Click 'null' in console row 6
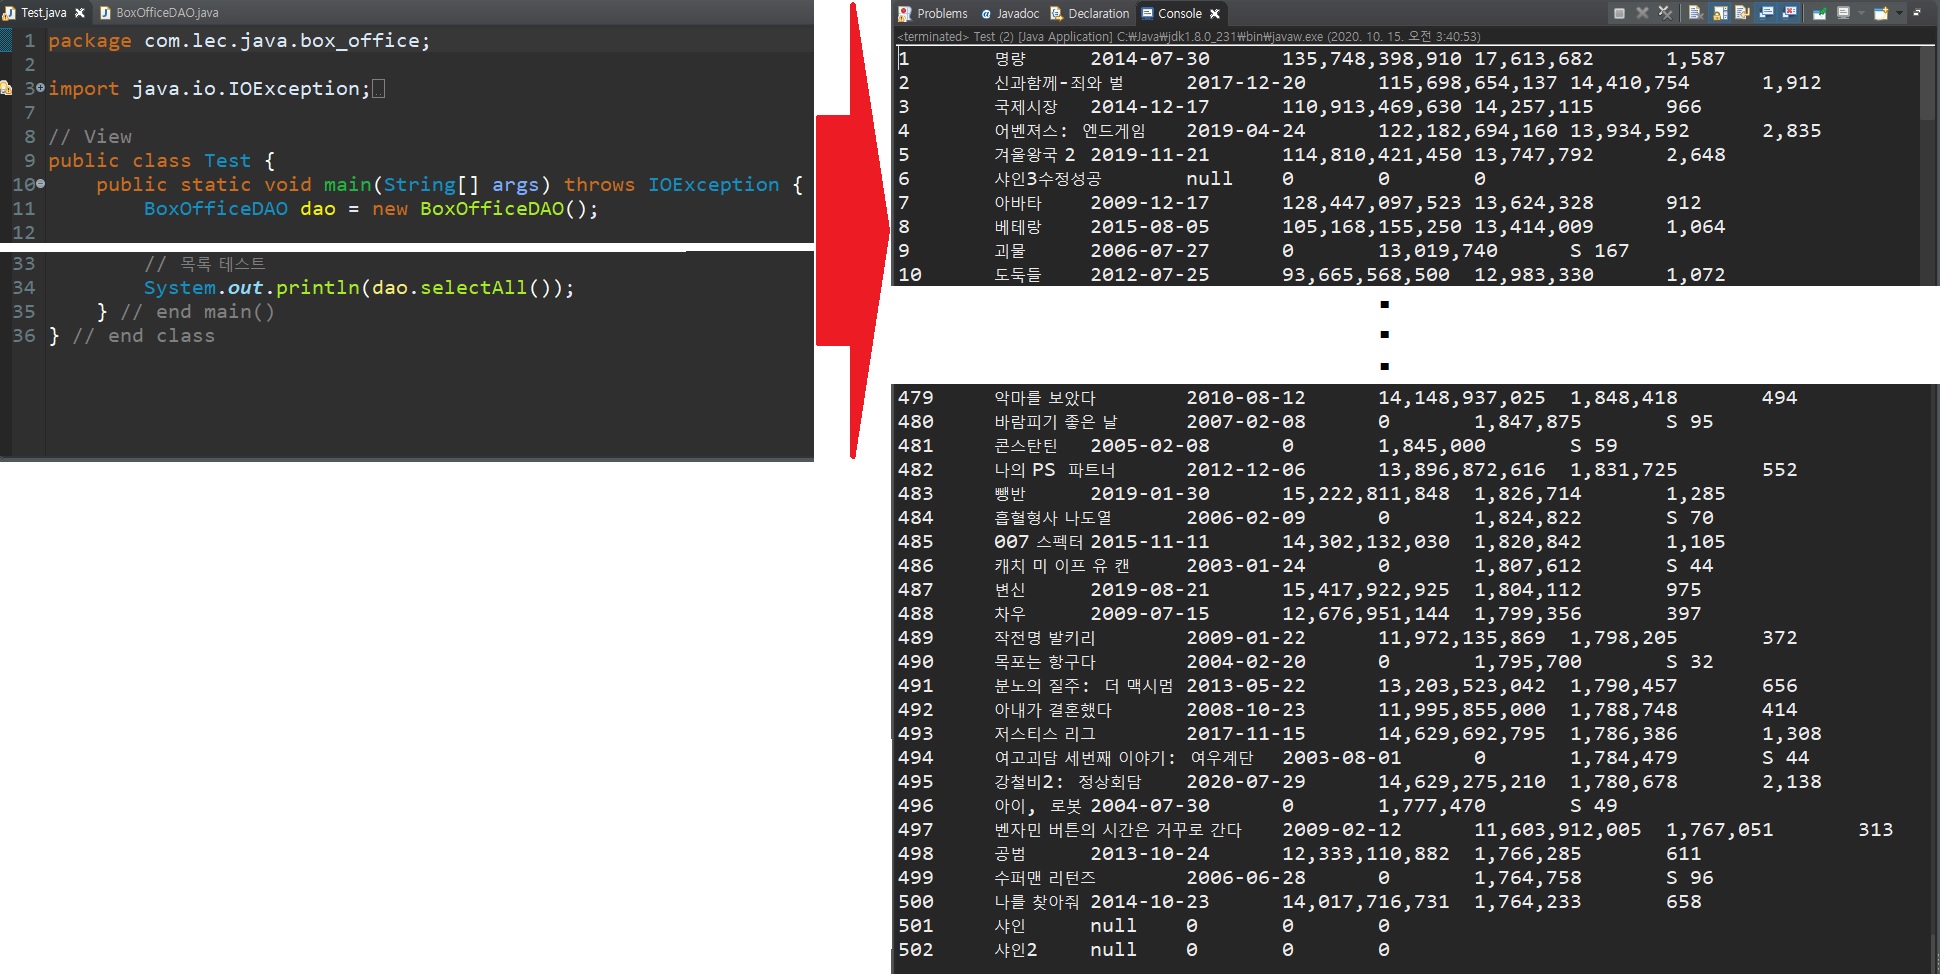Image resolution: width=1940 pixels, height=974 pixels. [x=1209, y=179]
